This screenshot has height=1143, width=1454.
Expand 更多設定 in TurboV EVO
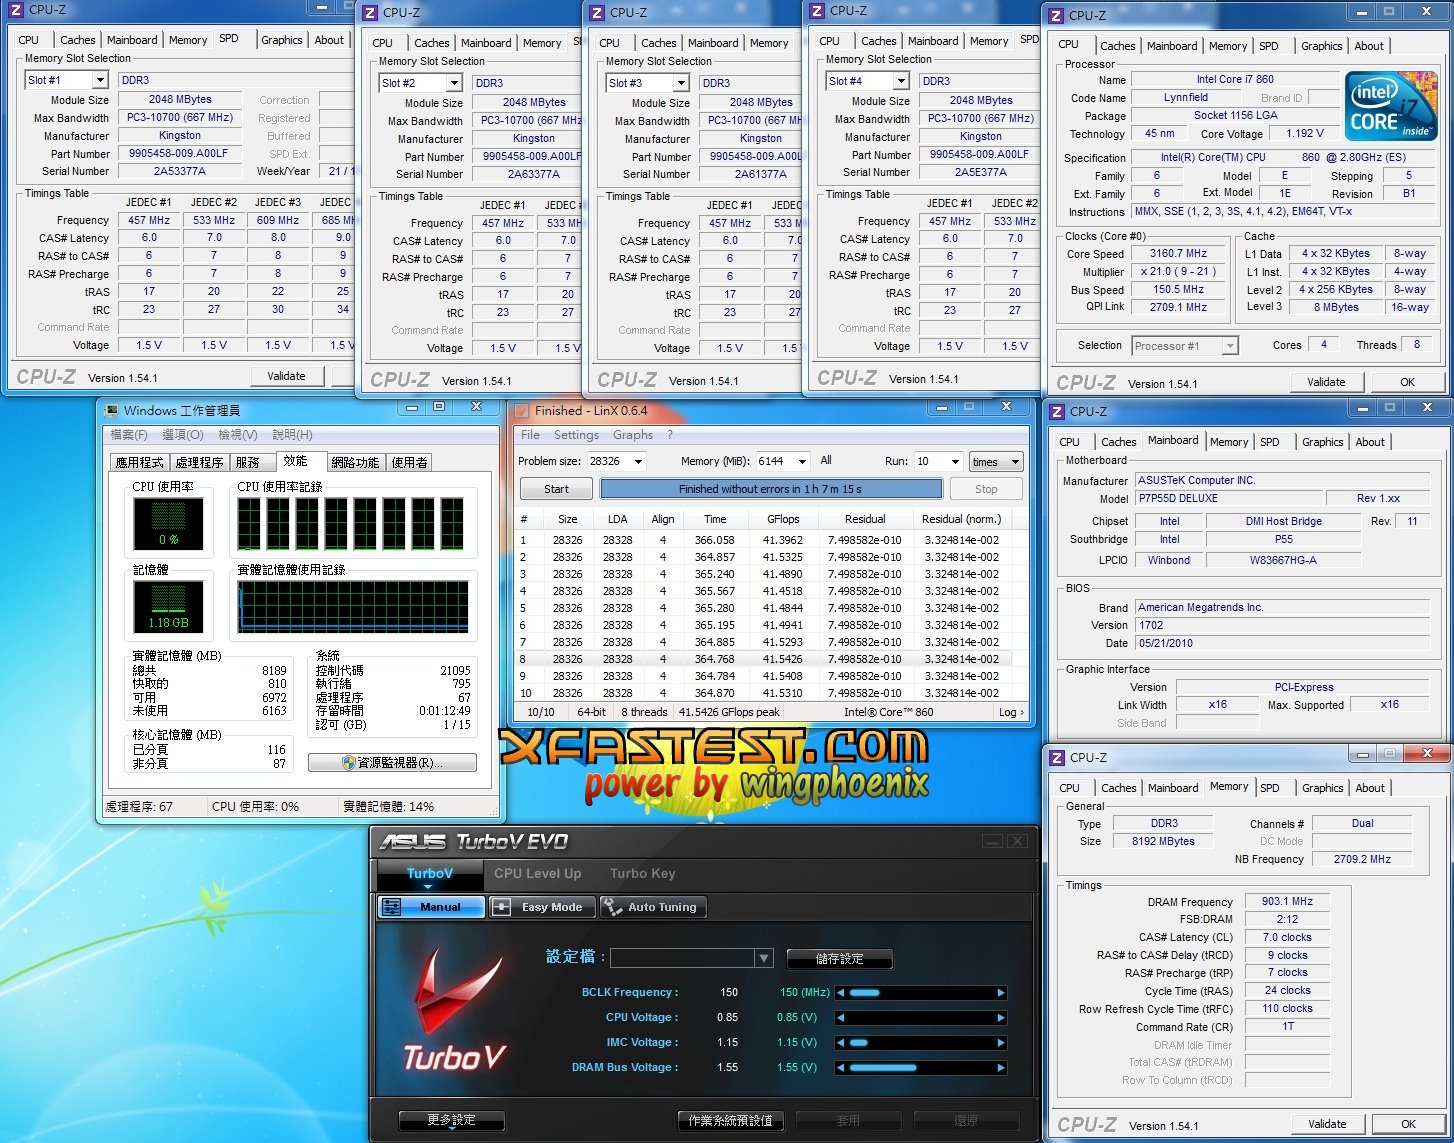(x=451, y=1120)
